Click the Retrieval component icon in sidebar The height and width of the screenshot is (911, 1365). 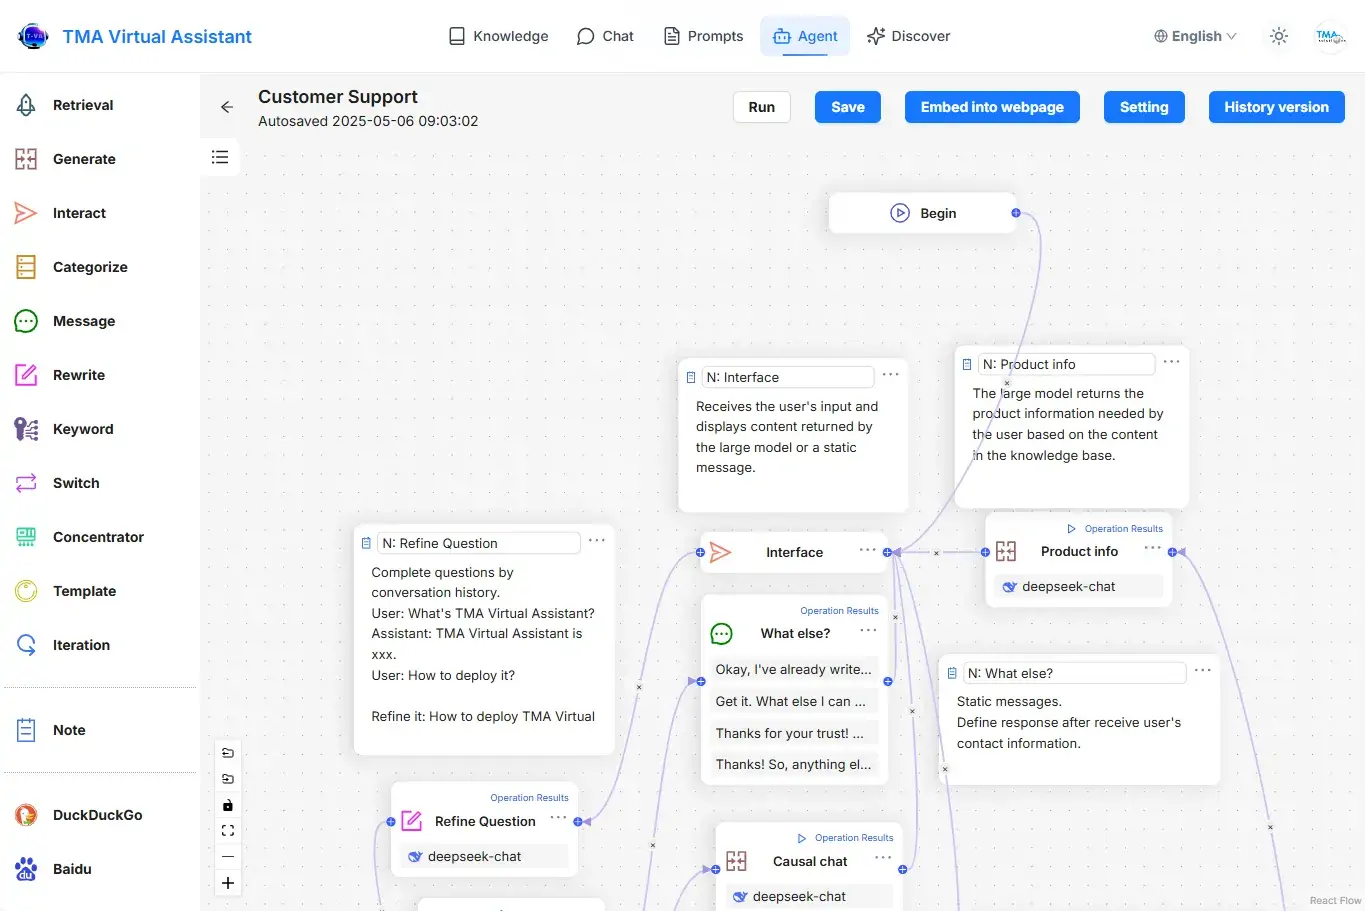pos(26,105)
